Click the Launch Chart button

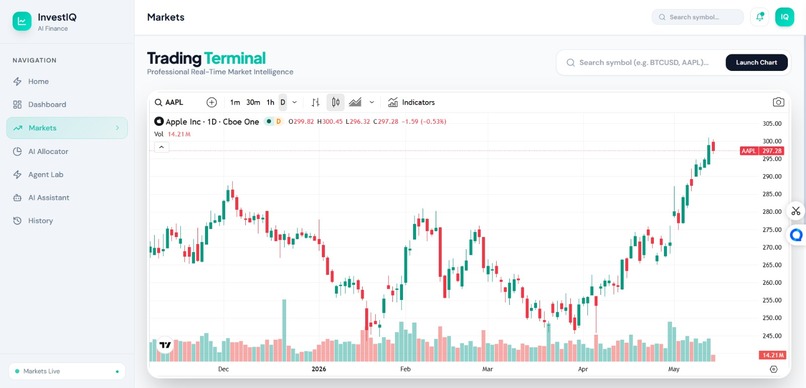click(756, 62)
